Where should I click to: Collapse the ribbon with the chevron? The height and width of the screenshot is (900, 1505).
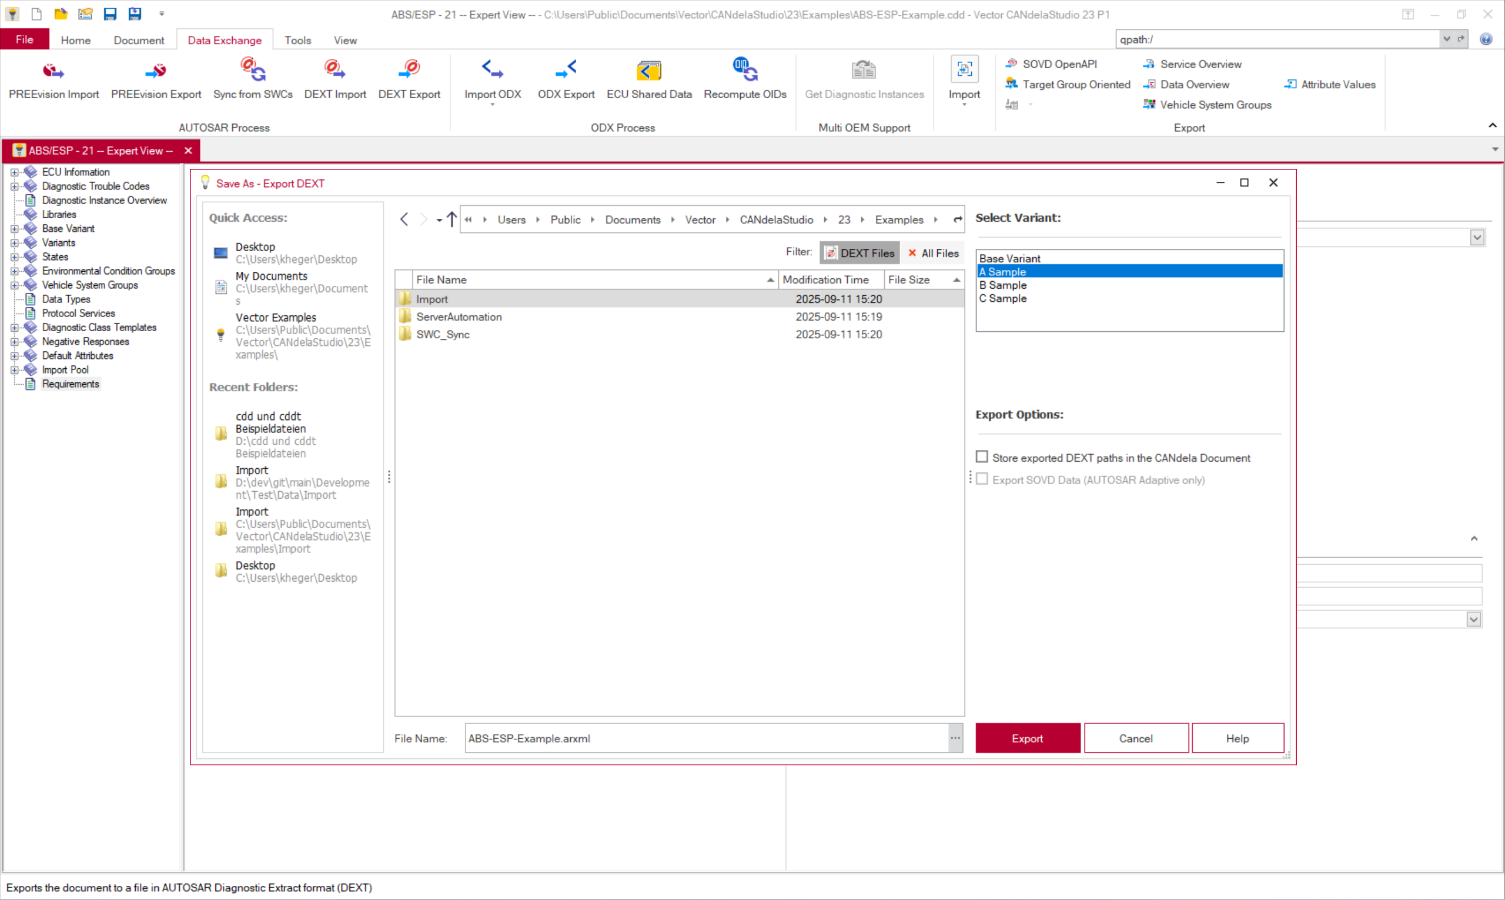[x=1492, y=126]
